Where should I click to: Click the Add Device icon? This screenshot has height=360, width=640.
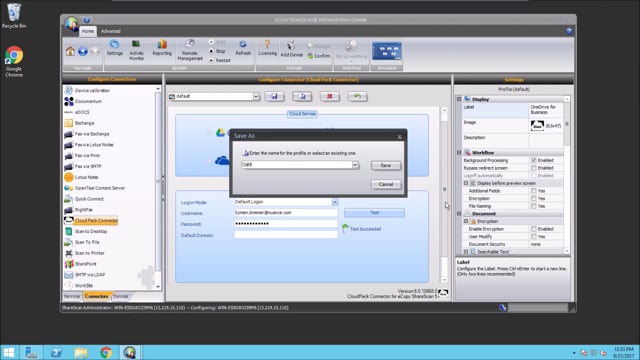291,49
